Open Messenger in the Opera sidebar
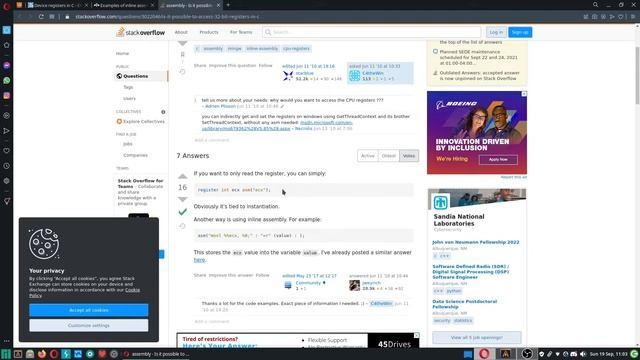The image size is (640, 360). click(x=7, y=65)
